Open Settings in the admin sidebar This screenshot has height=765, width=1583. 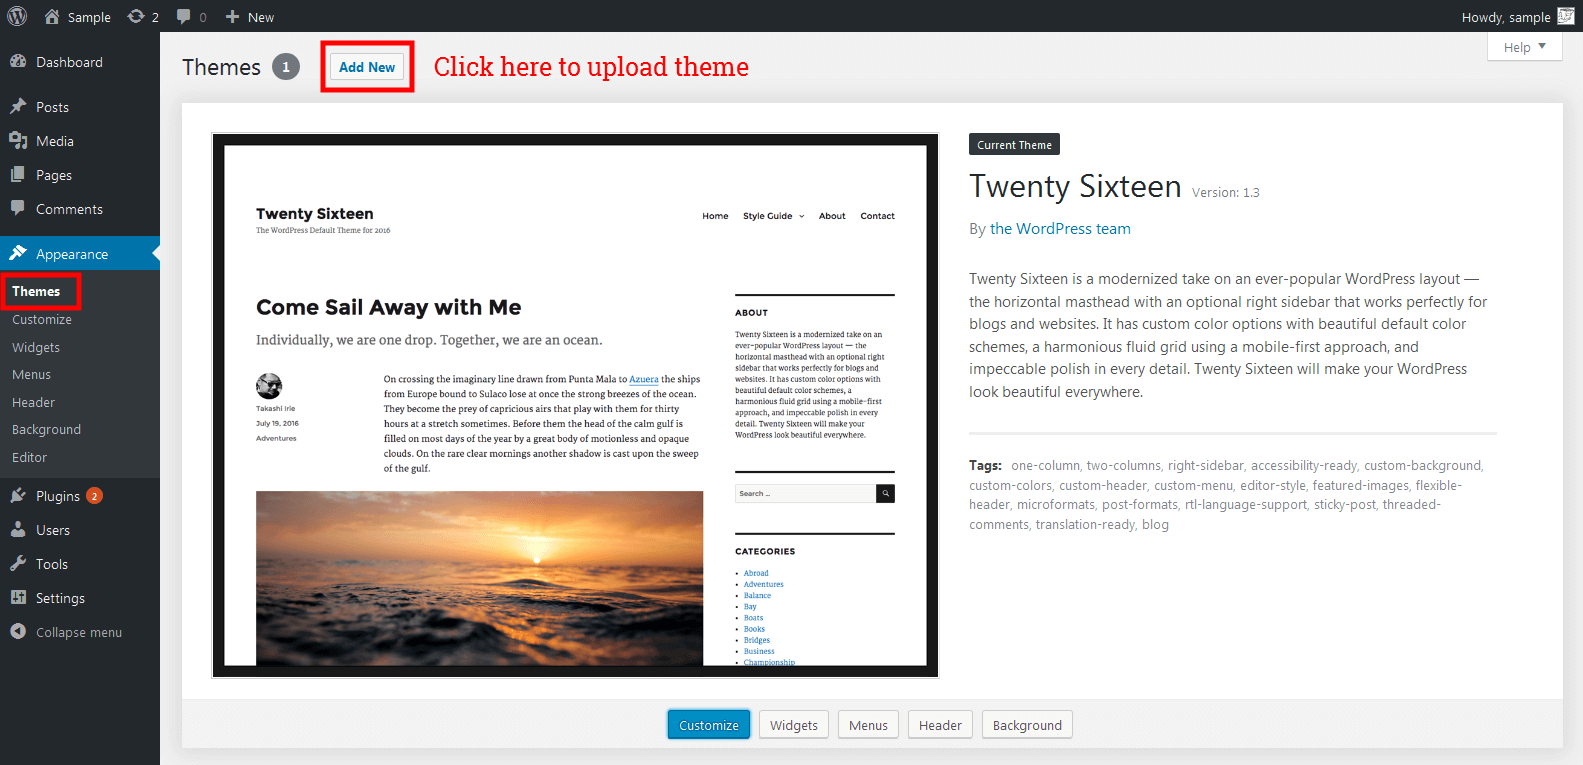point(60,598)
